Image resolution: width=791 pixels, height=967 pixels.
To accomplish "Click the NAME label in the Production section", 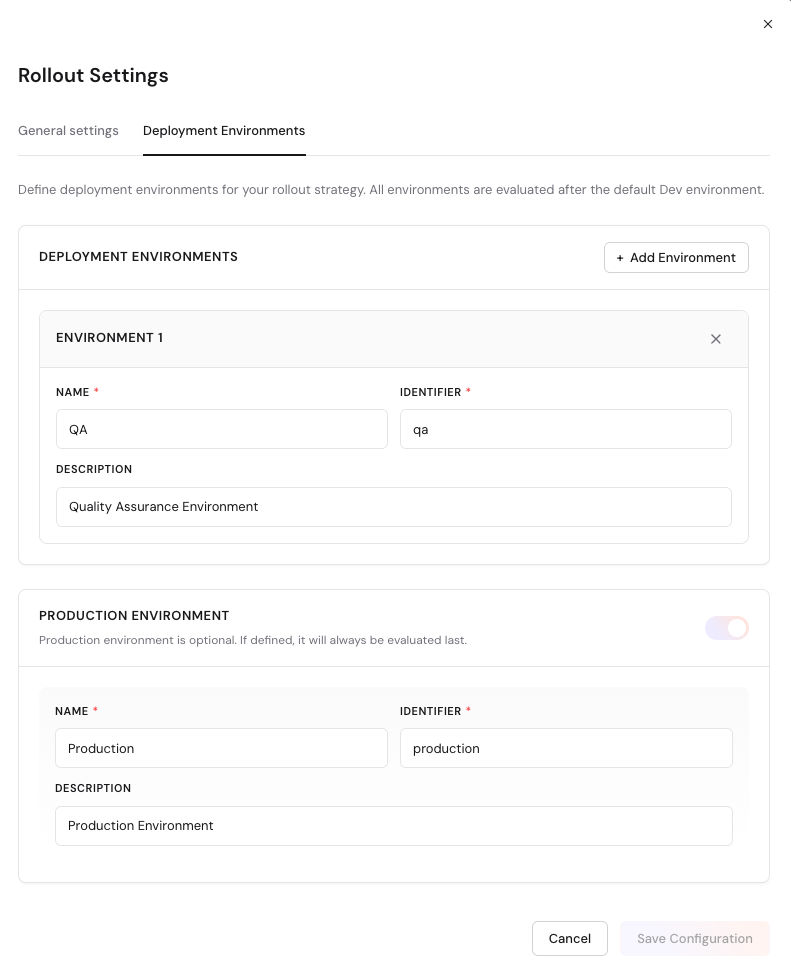I will (x=71, y=712).
